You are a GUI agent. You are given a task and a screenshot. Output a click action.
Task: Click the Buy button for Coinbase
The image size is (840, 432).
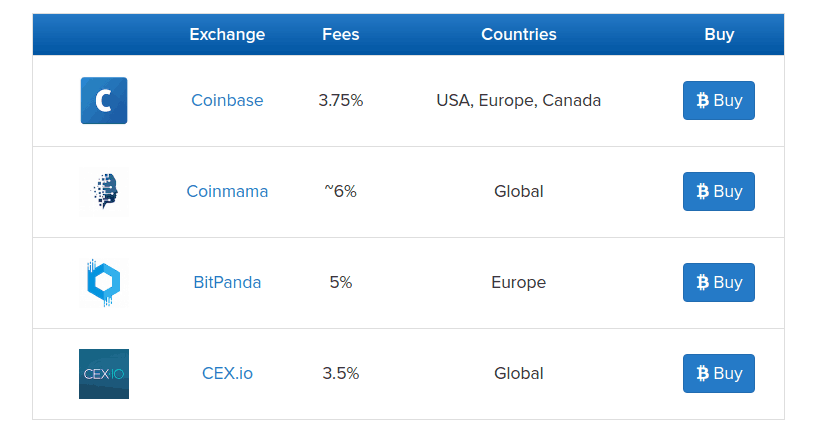tap(718, 100)
